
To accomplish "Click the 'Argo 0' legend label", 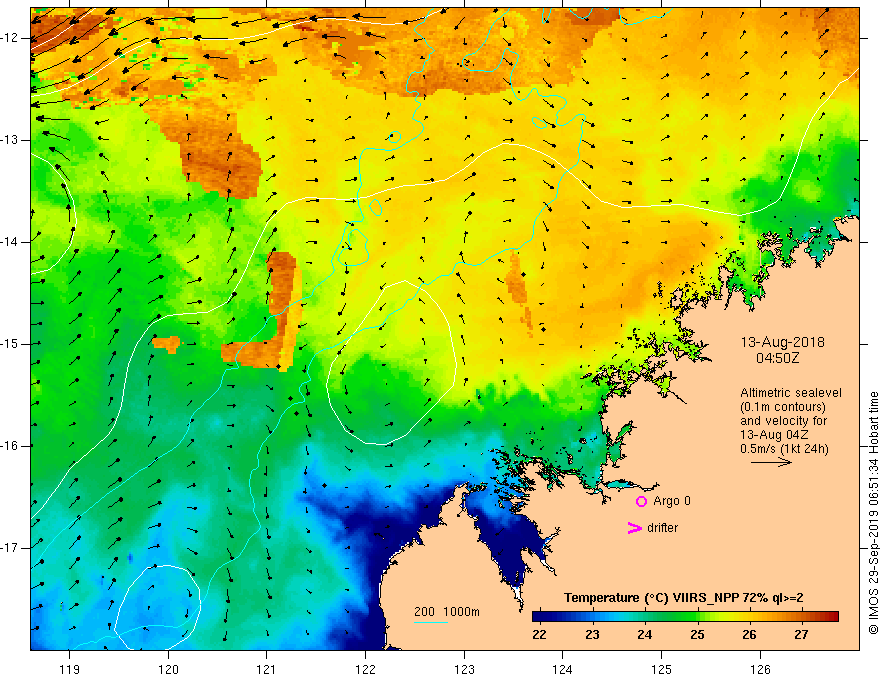I will (672, 501).
